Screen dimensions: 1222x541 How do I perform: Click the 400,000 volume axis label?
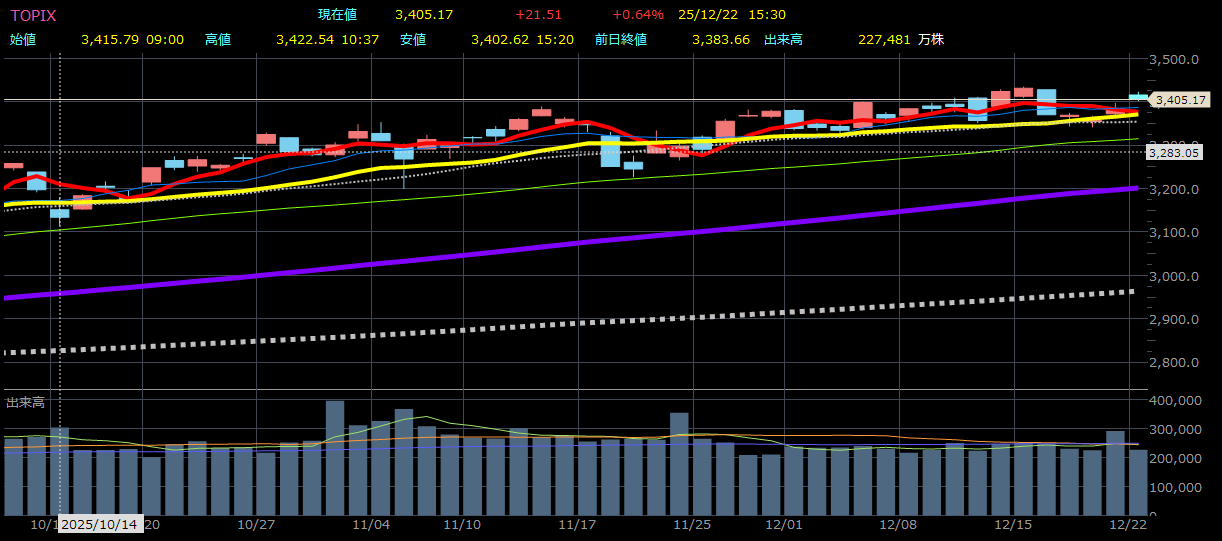click(1173, 400)
